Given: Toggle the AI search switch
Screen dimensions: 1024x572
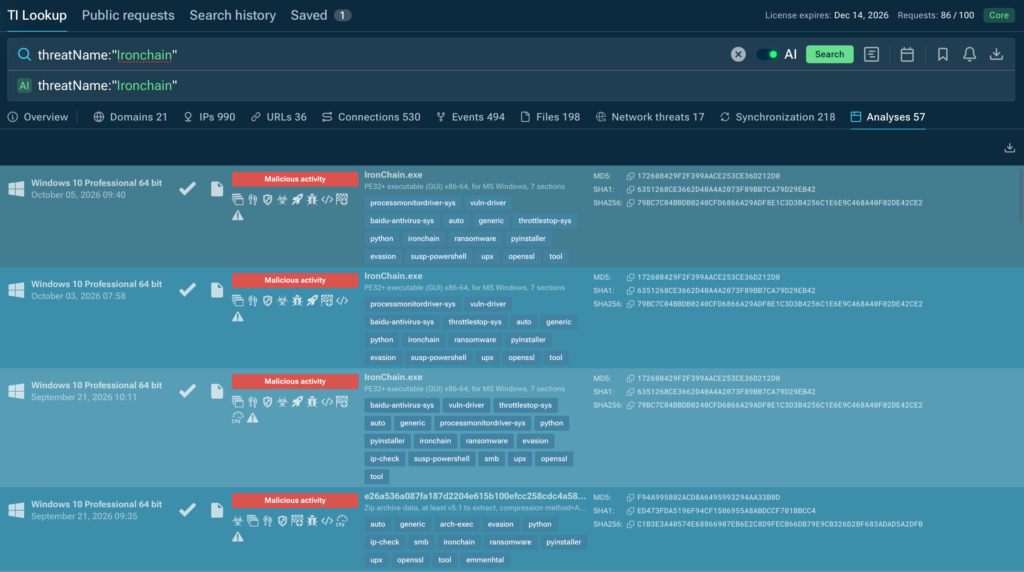Looking at the screenshot, I should point(767,54).
